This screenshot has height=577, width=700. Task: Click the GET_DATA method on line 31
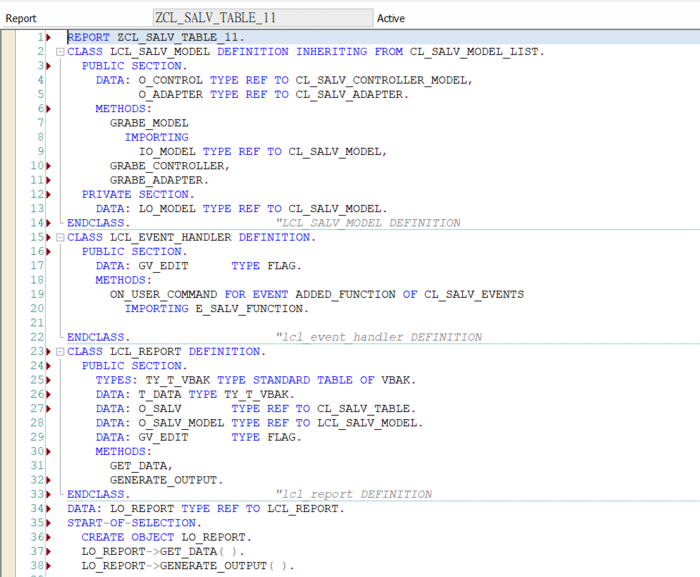click(141, 466)
